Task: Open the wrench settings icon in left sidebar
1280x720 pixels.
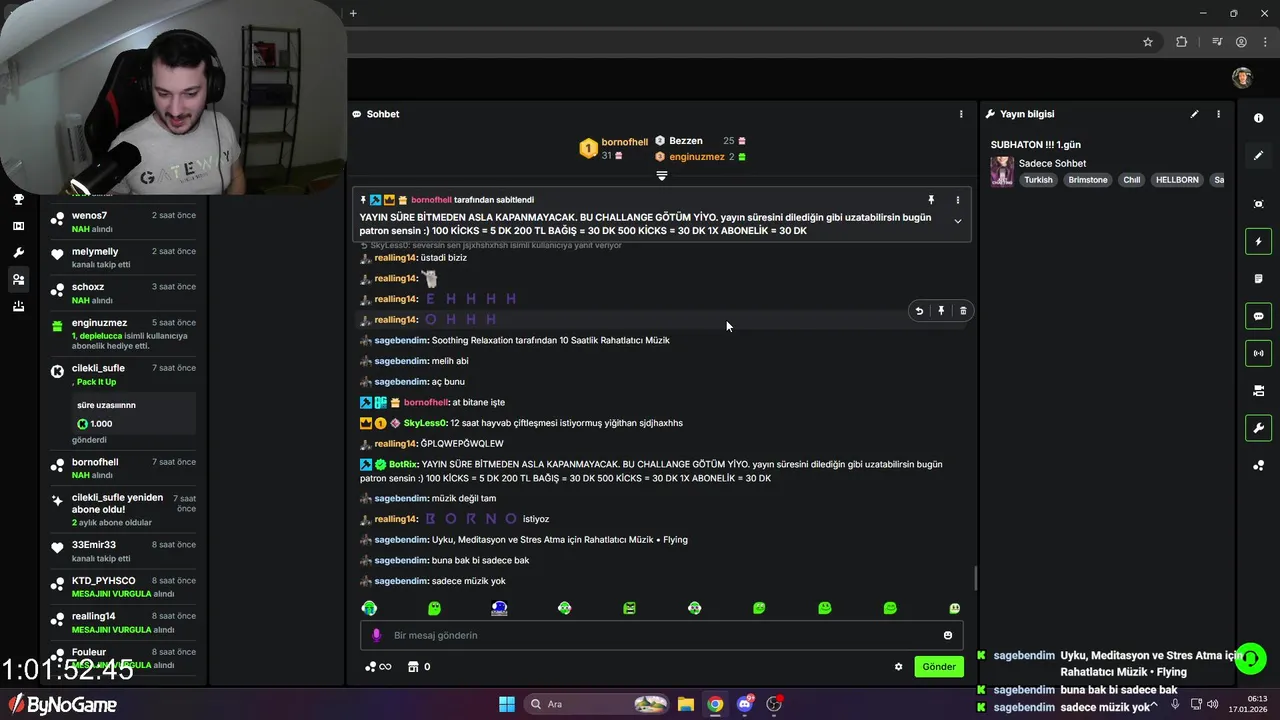Action: pos(18,253)
